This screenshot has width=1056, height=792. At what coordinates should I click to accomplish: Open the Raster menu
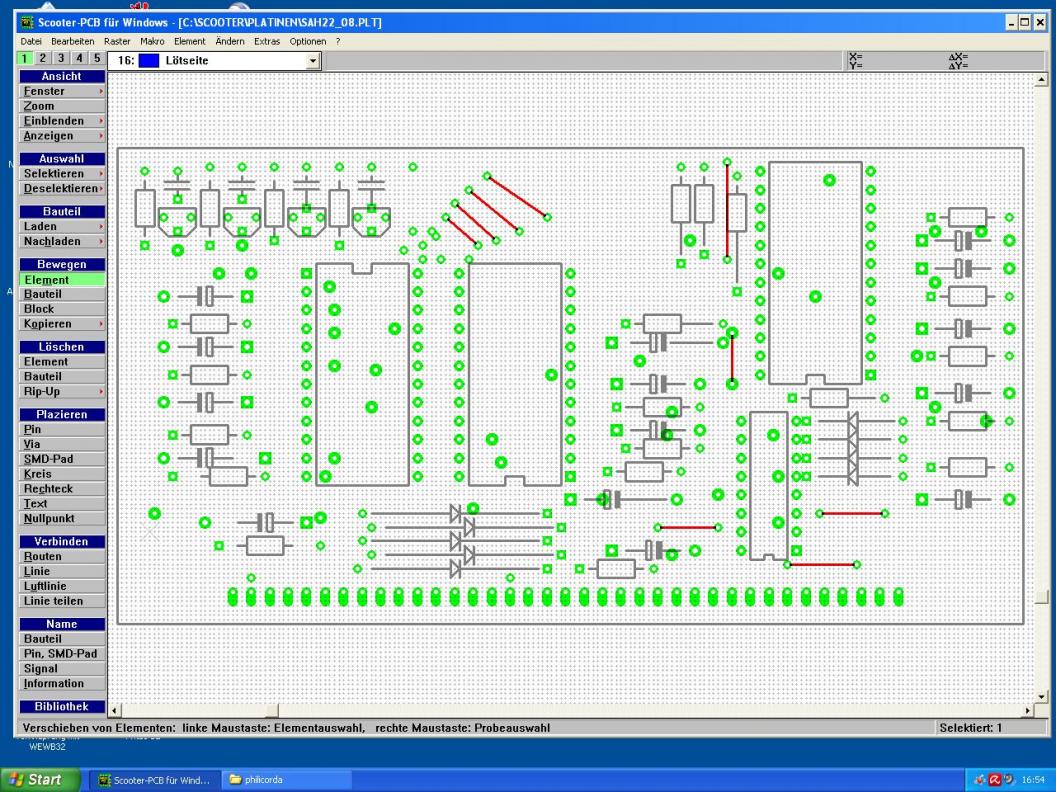point(117,41)
